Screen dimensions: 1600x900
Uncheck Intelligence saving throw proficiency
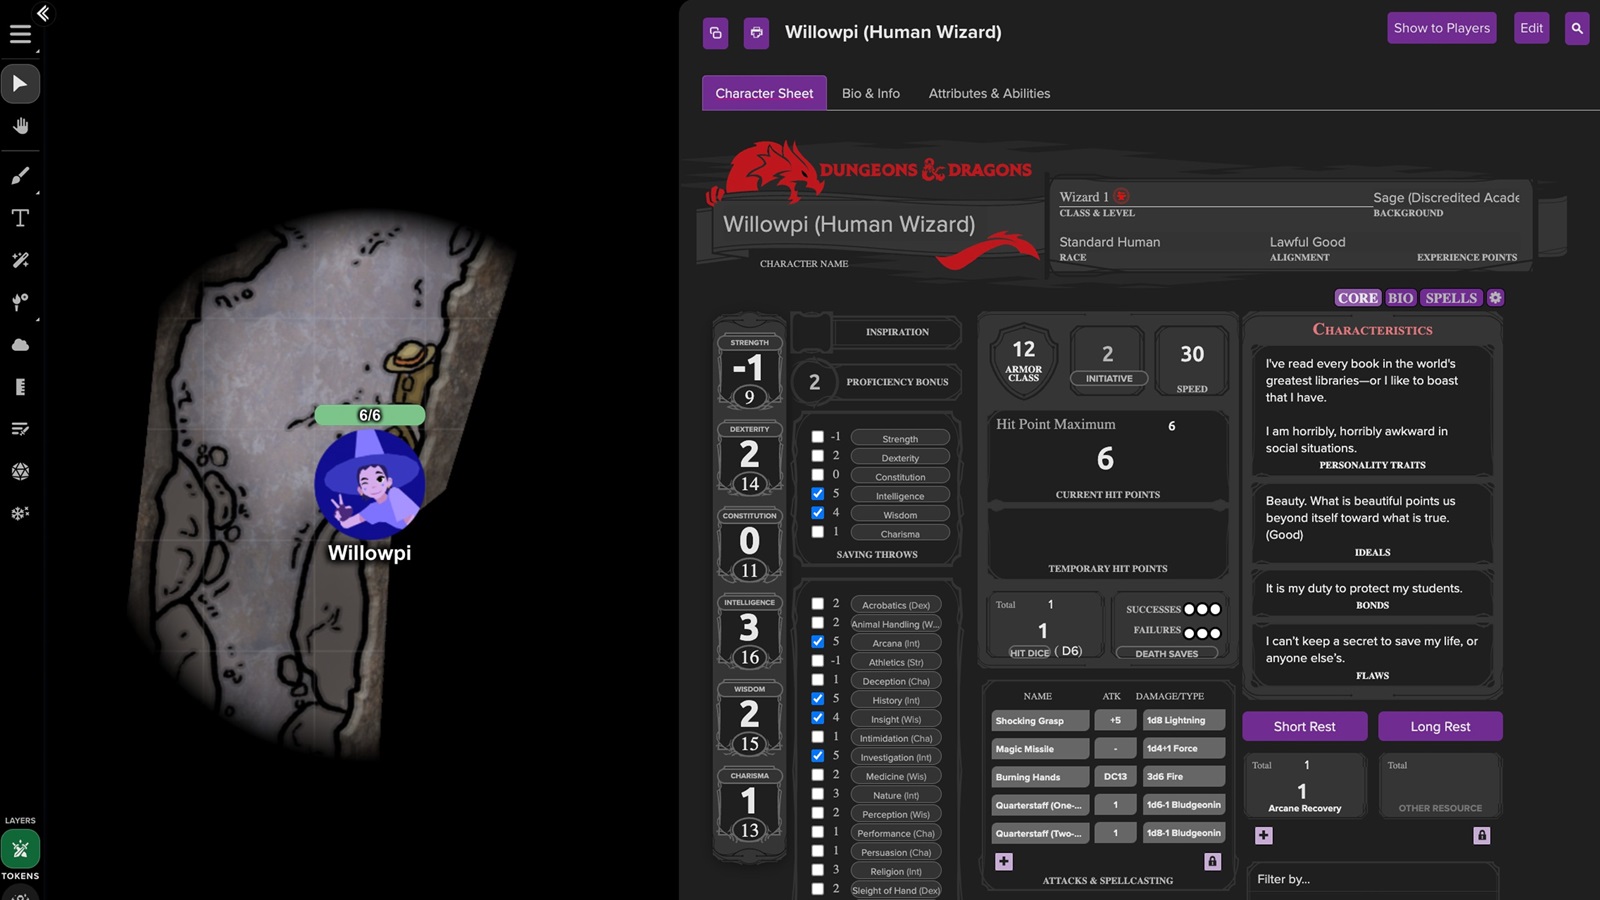click(x=817, y=494)
